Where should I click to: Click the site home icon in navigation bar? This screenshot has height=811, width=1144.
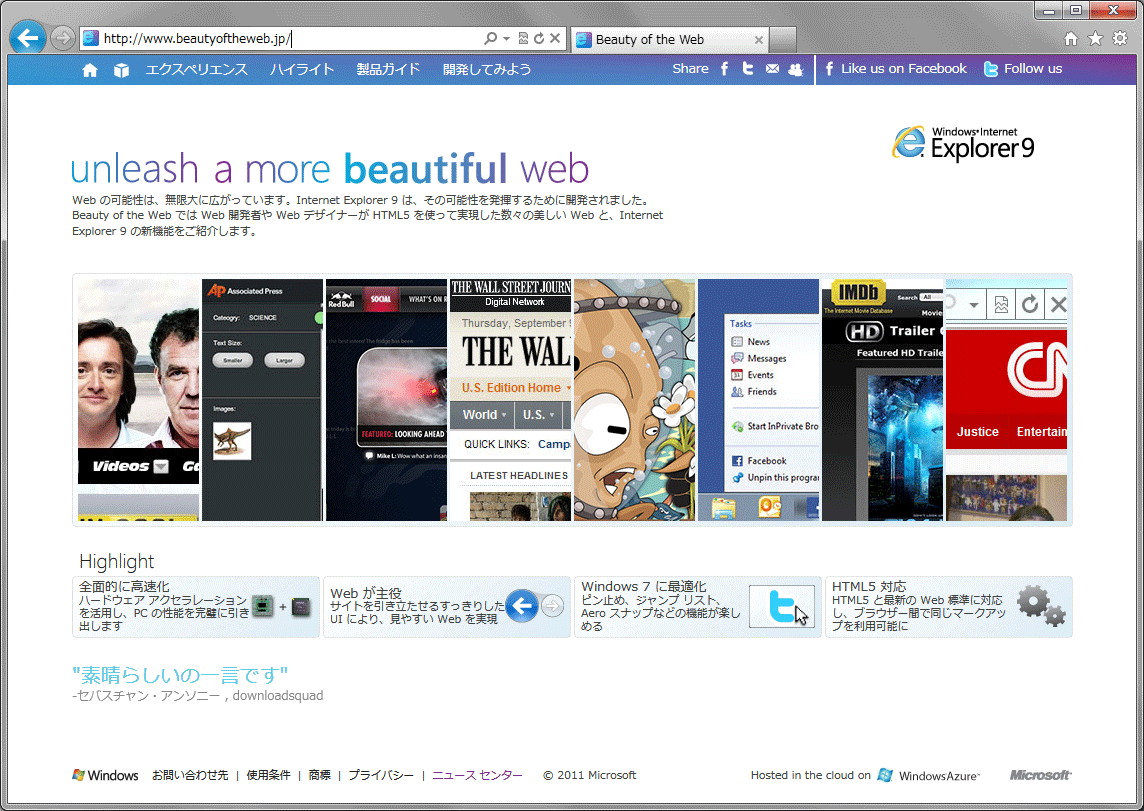click(90, 70)
